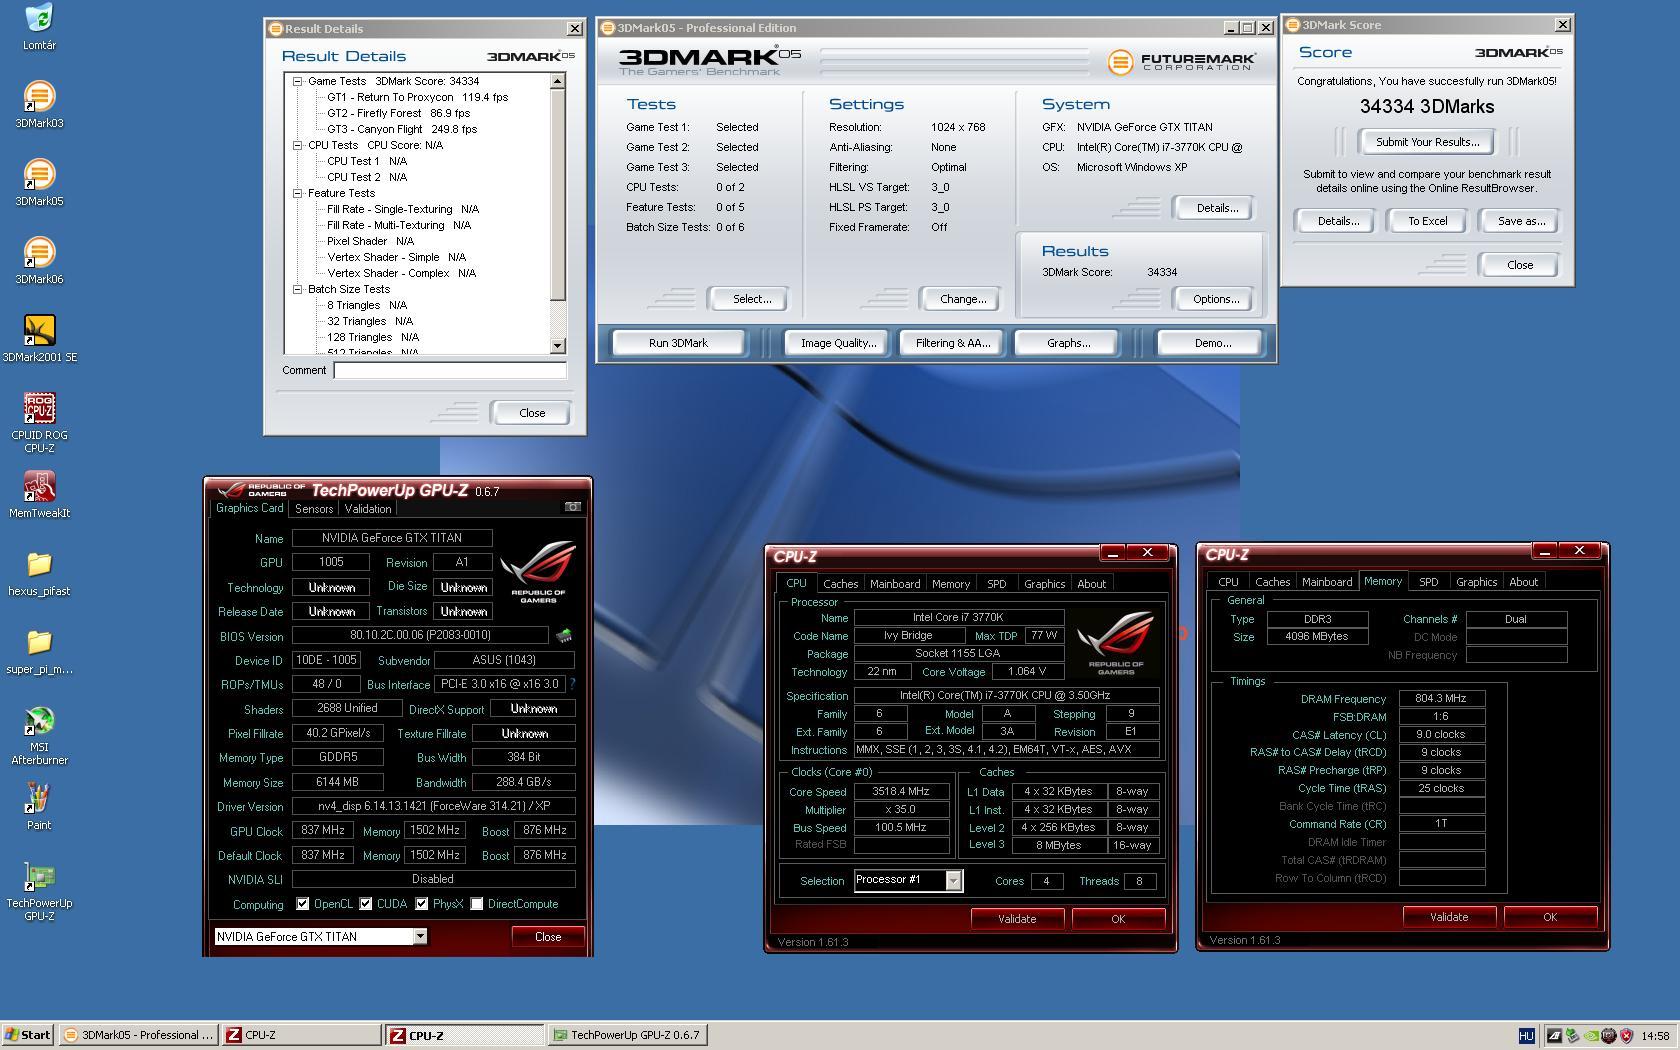The width and height of the screenshot is (1680, 1050).
Task: Toggle the PhysX checkbox in GPU-Z
Action: (x=422, y=904)
